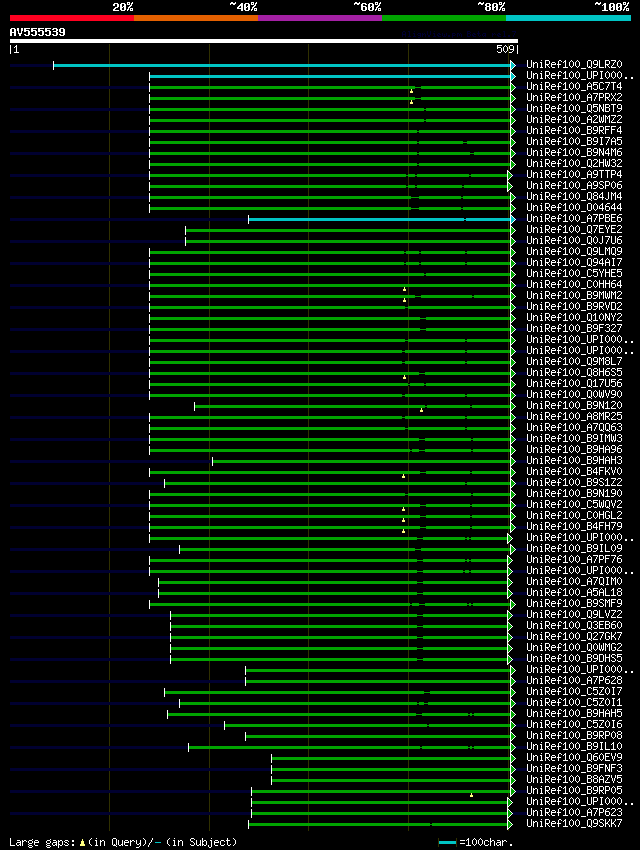
Task: Click the green alignment bar for UniRef100_B9HAH3
Action: 361,462
